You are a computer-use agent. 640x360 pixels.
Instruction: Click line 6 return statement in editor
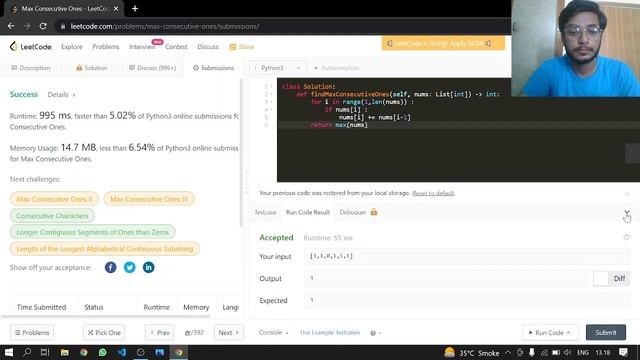pos(339,125)
